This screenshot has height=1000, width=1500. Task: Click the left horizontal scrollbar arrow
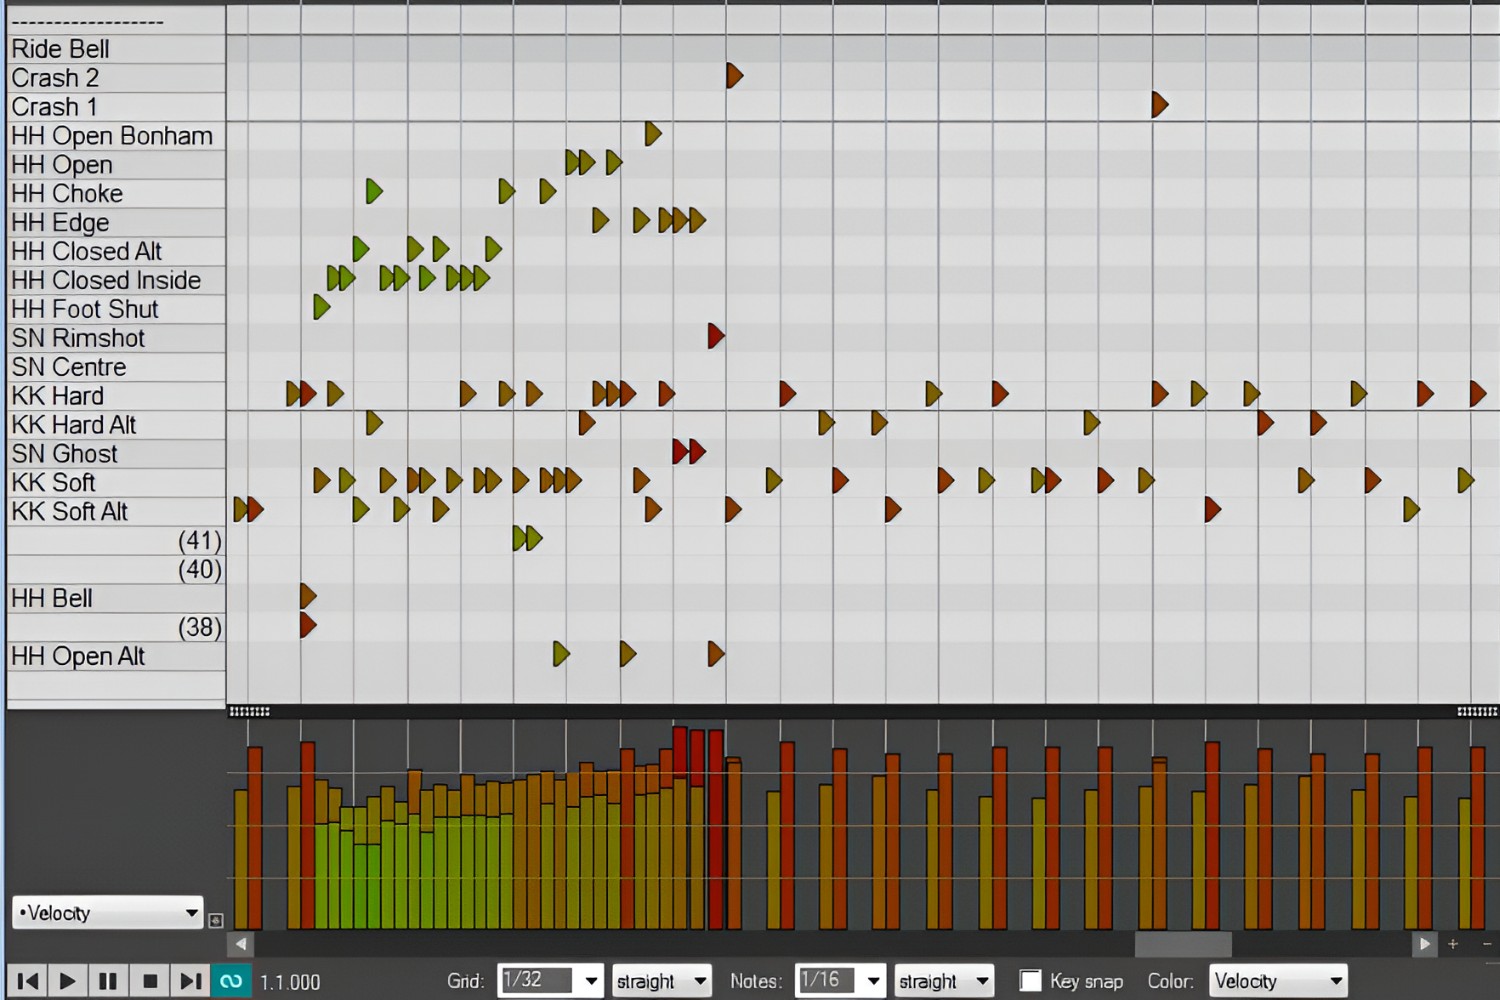click(240, 943)
